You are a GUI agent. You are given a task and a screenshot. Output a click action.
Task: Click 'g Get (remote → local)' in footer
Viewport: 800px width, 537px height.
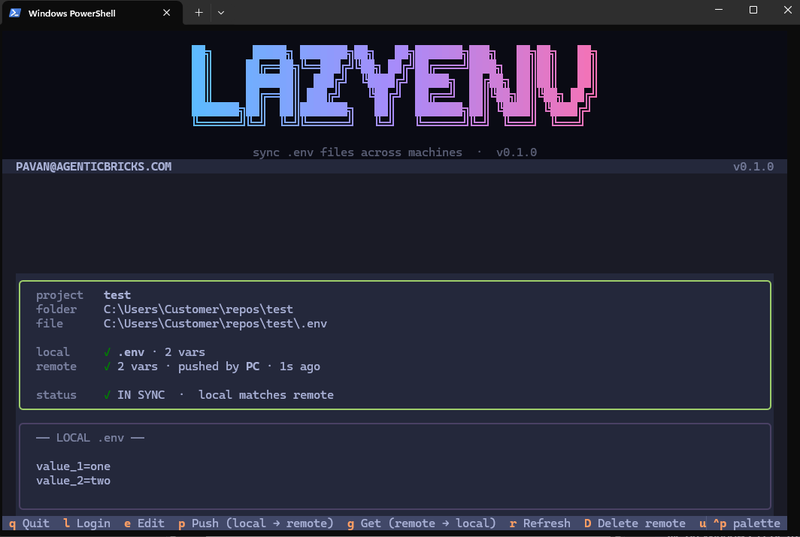point(421,524)
